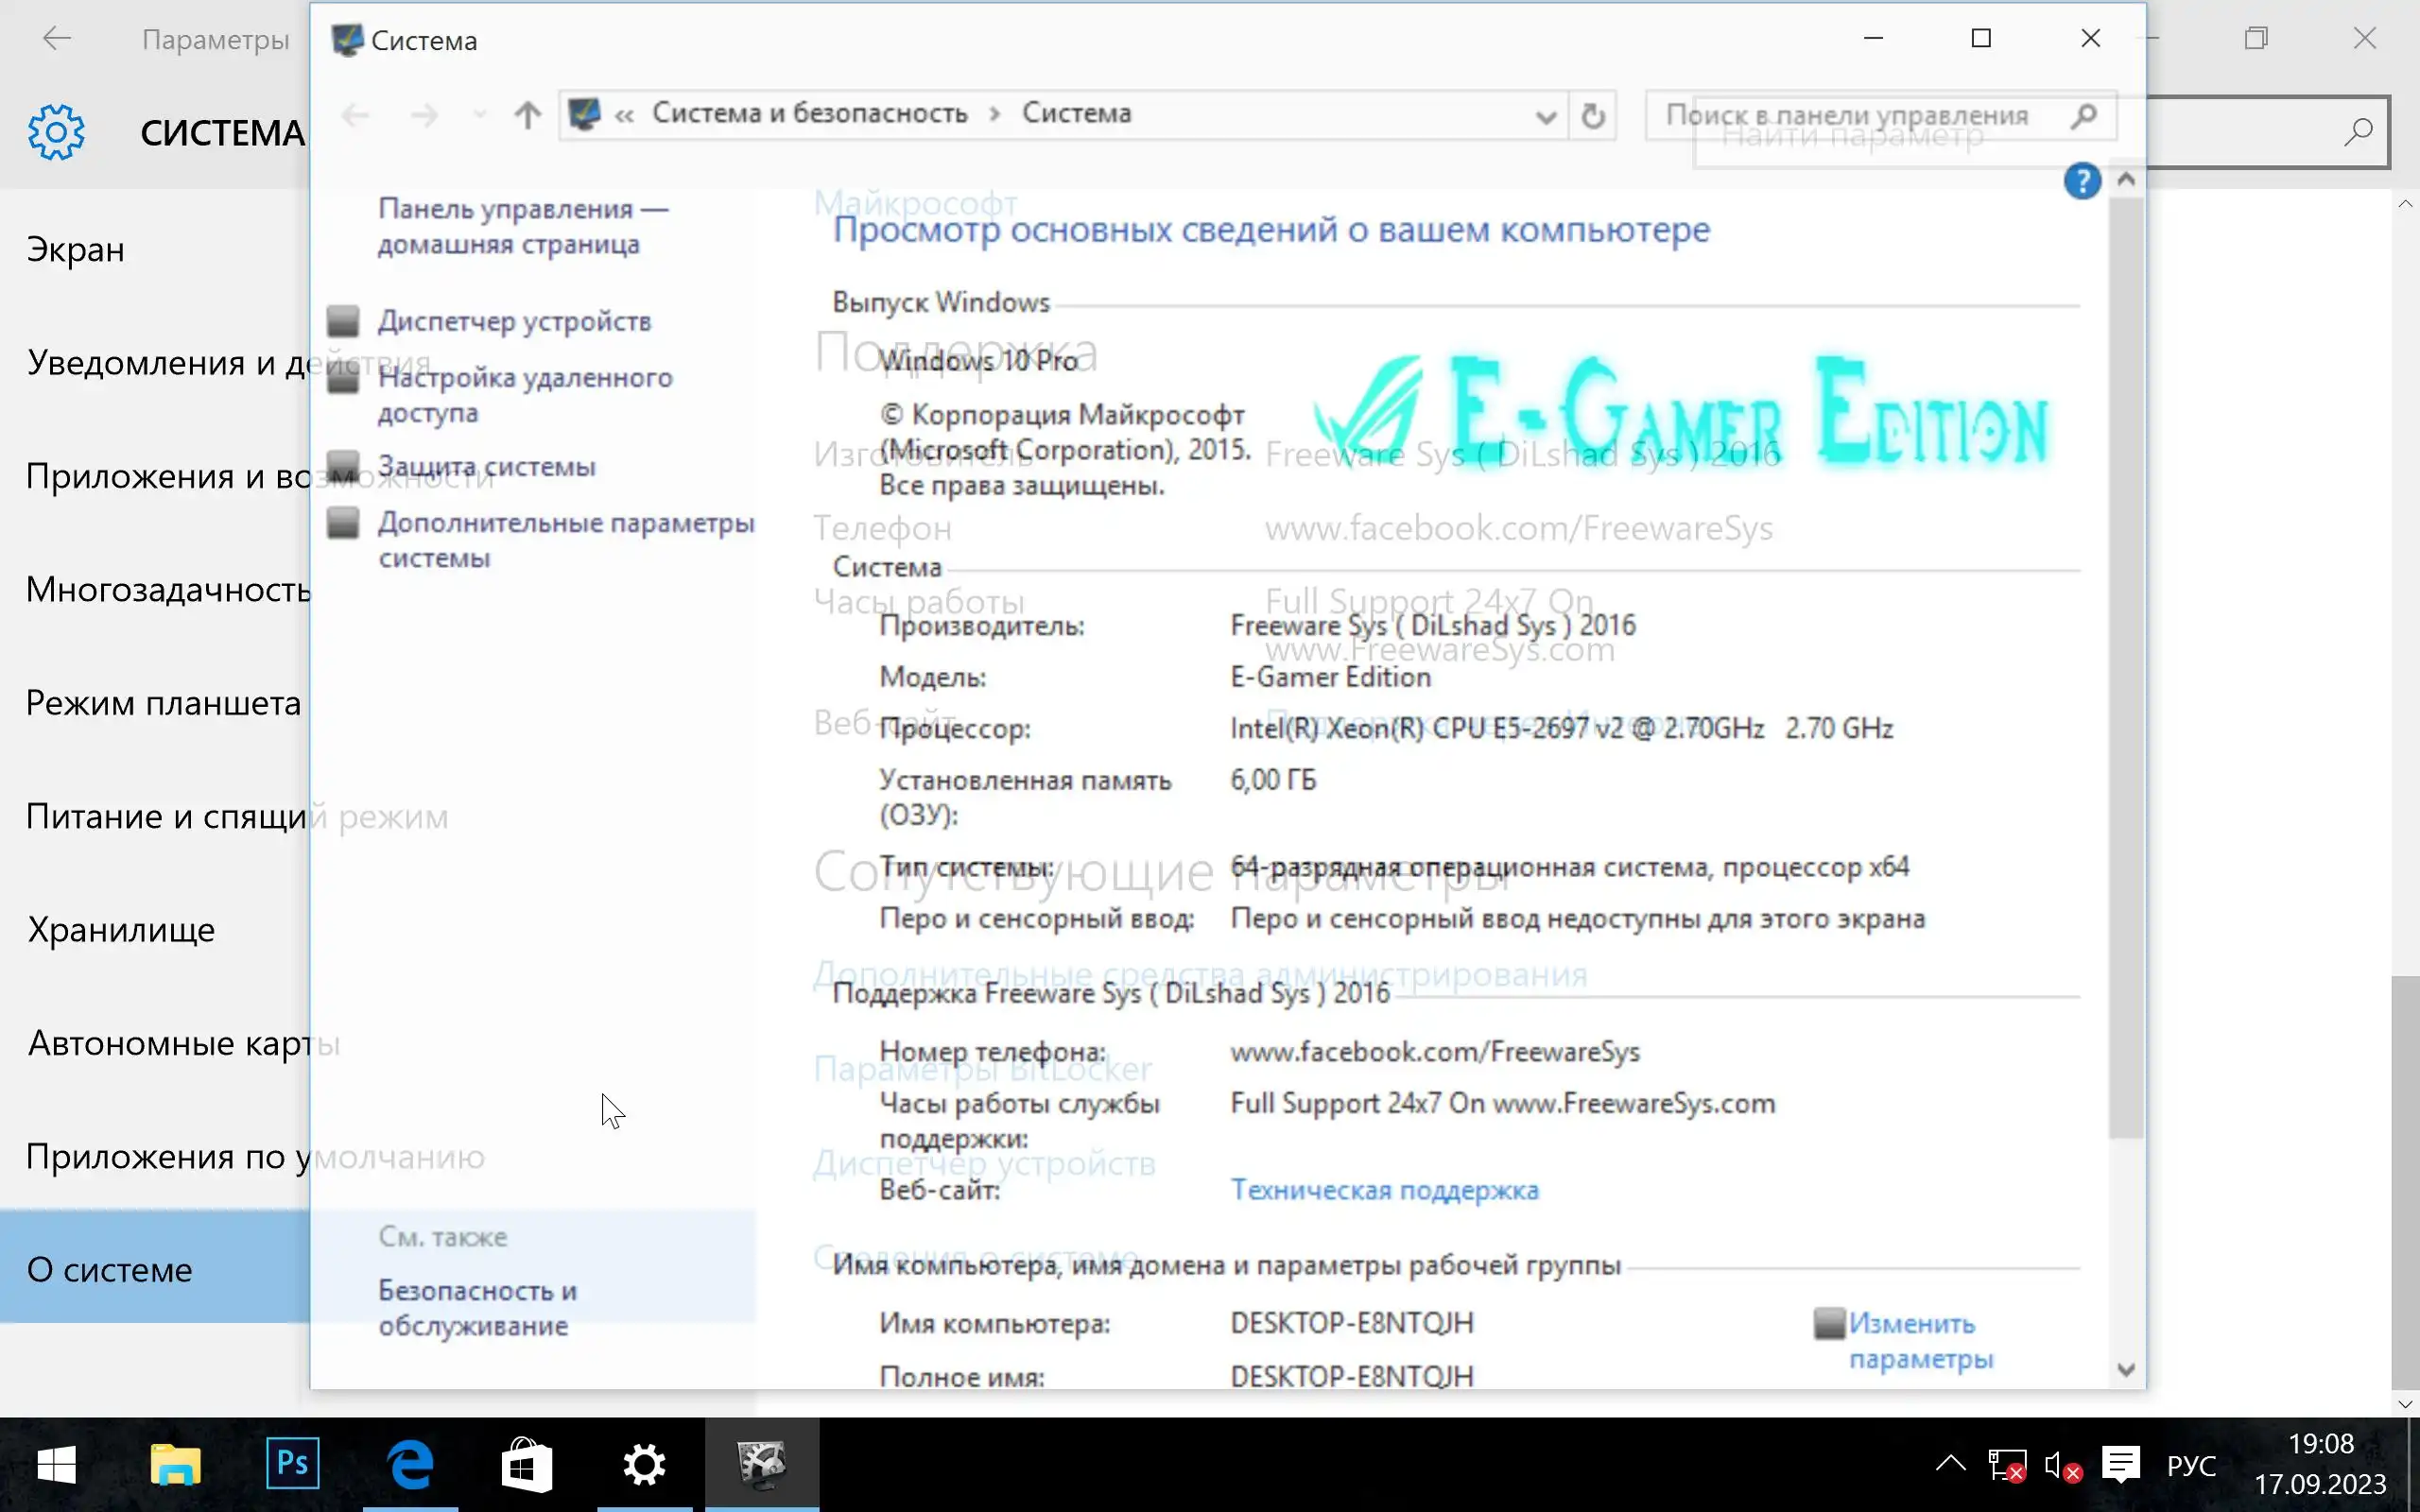Open Диспетчер устройств link
Viewport: 2420px width, 1512px height.
[514, 321]
